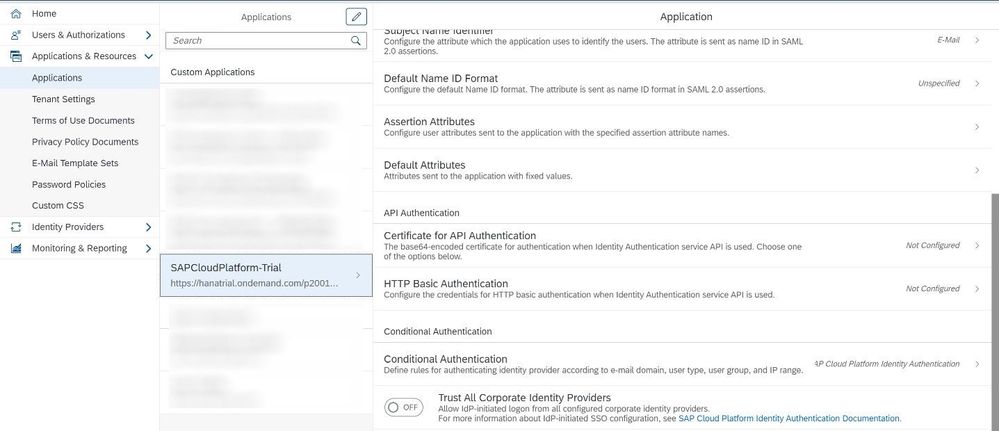The image size is (999, 431).
Task: Collapse Applications & Resources section
Action: 148,56
